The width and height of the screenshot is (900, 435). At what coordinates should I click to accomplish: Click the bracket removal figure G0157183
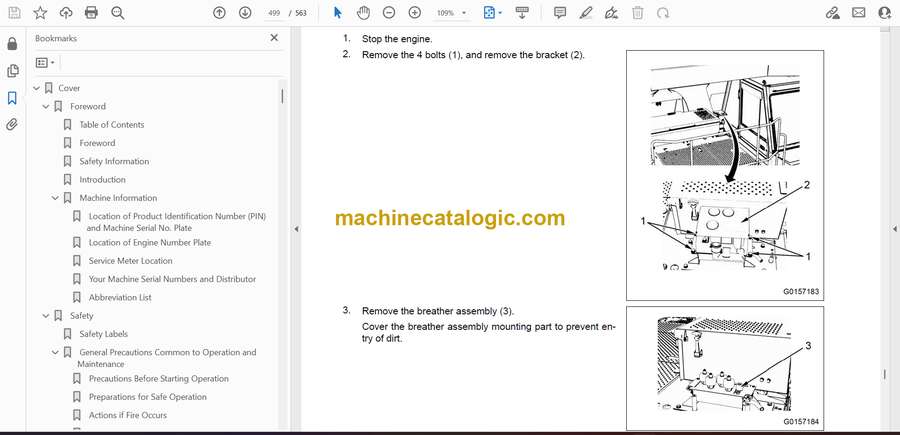coord(724,175)
